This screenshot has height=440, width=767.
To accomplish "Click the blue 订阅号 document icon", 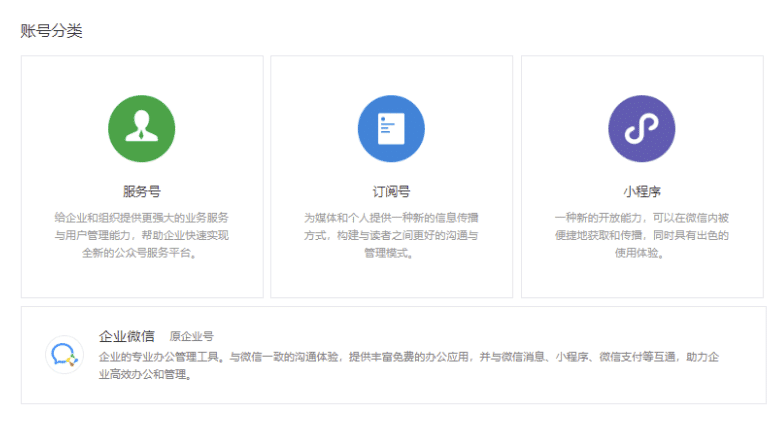I will click(391, 129).
